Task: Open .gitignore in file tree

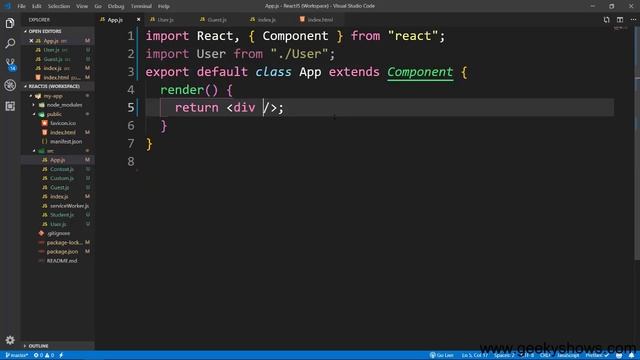Action: click(x=58, y=233)
